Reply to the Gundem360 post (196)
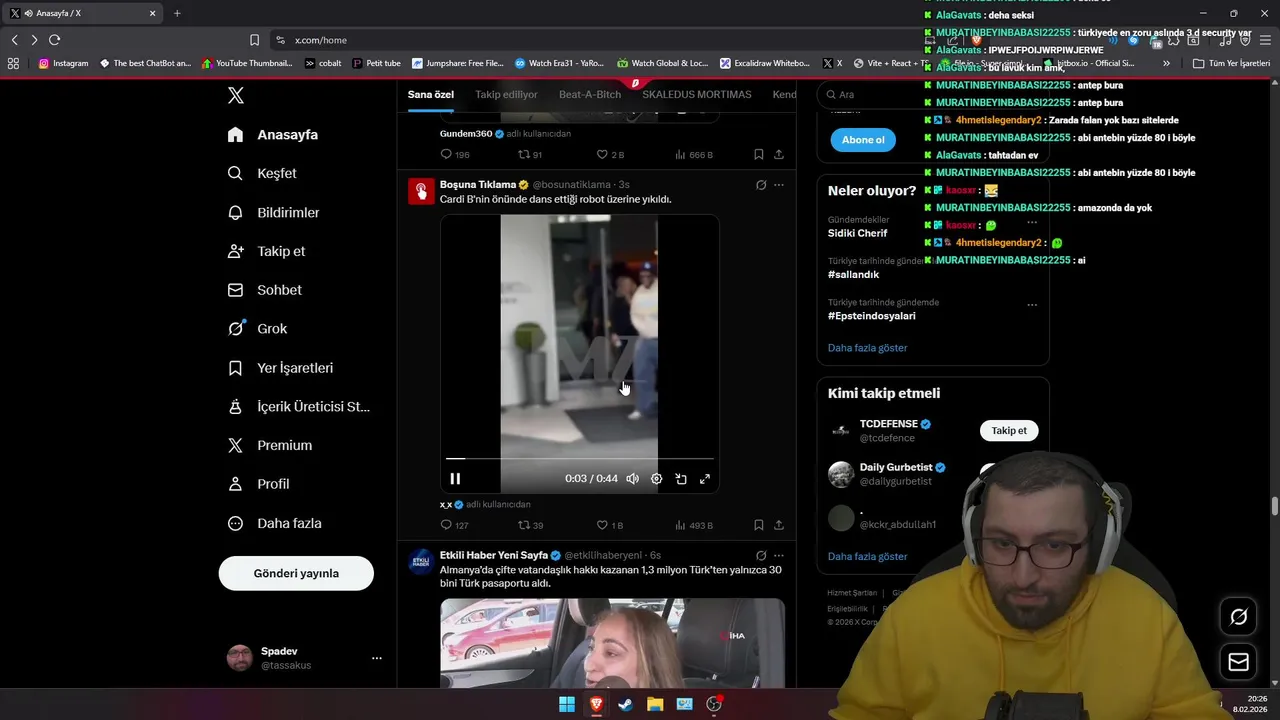The height and width of the screenshot is (720, 1280). click(x=455, y=155)
